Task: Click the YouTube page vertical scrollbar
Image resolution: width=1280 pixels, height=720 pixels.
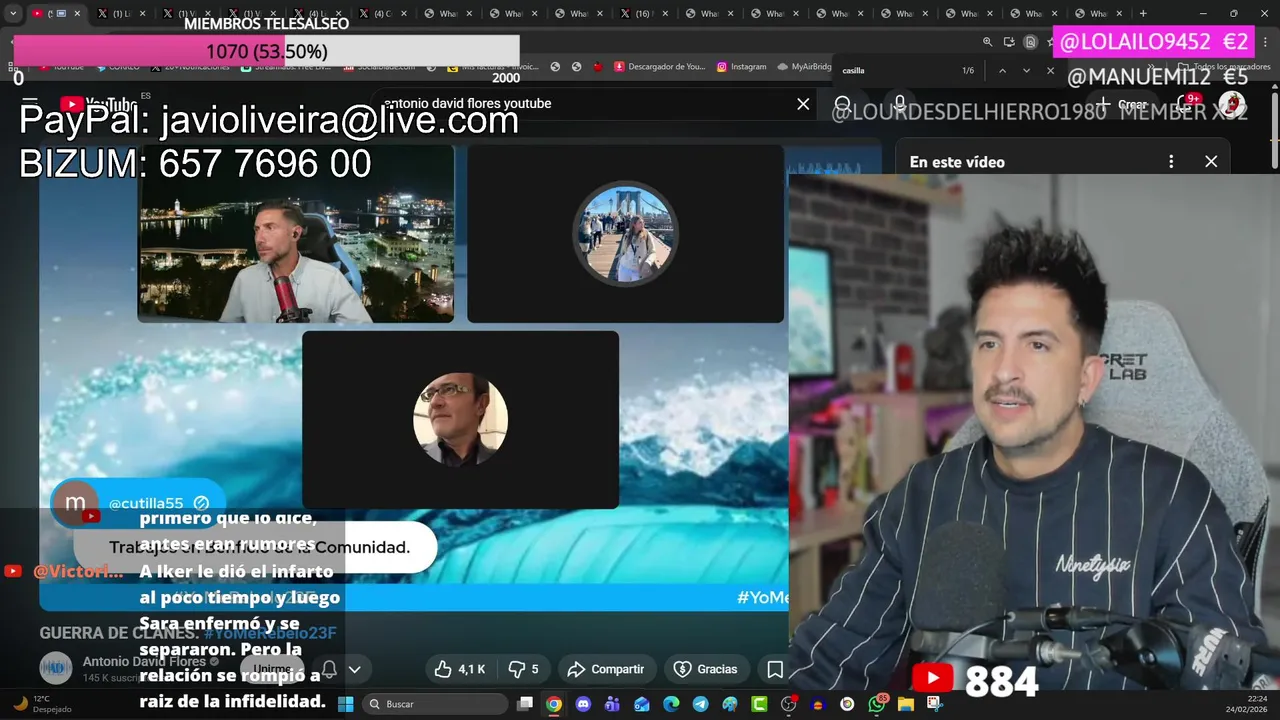Action: coord(1274,130)
